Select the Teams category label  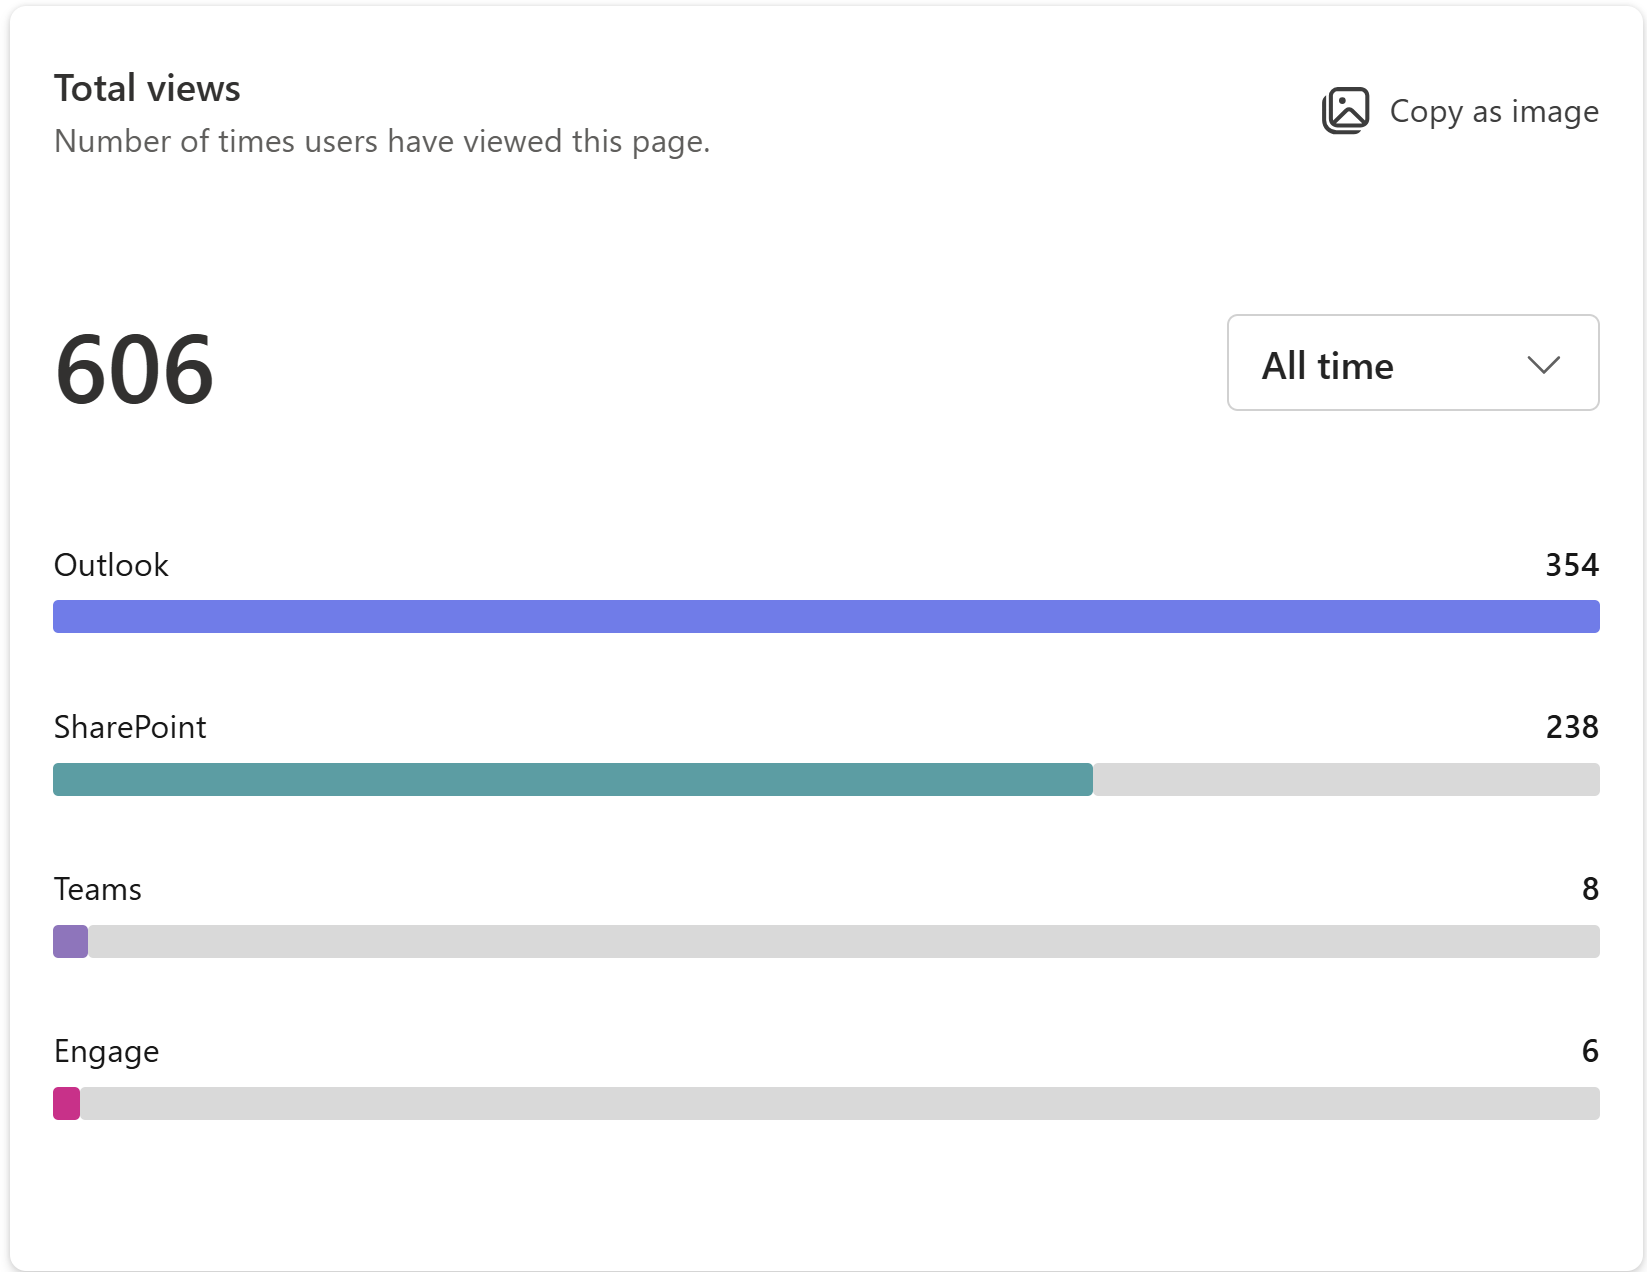(x=97, y=889)
